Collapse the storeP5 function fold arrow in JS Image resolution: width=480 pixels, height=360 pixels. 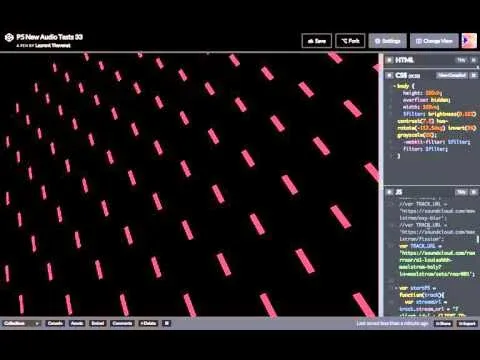tap(396, 288)
